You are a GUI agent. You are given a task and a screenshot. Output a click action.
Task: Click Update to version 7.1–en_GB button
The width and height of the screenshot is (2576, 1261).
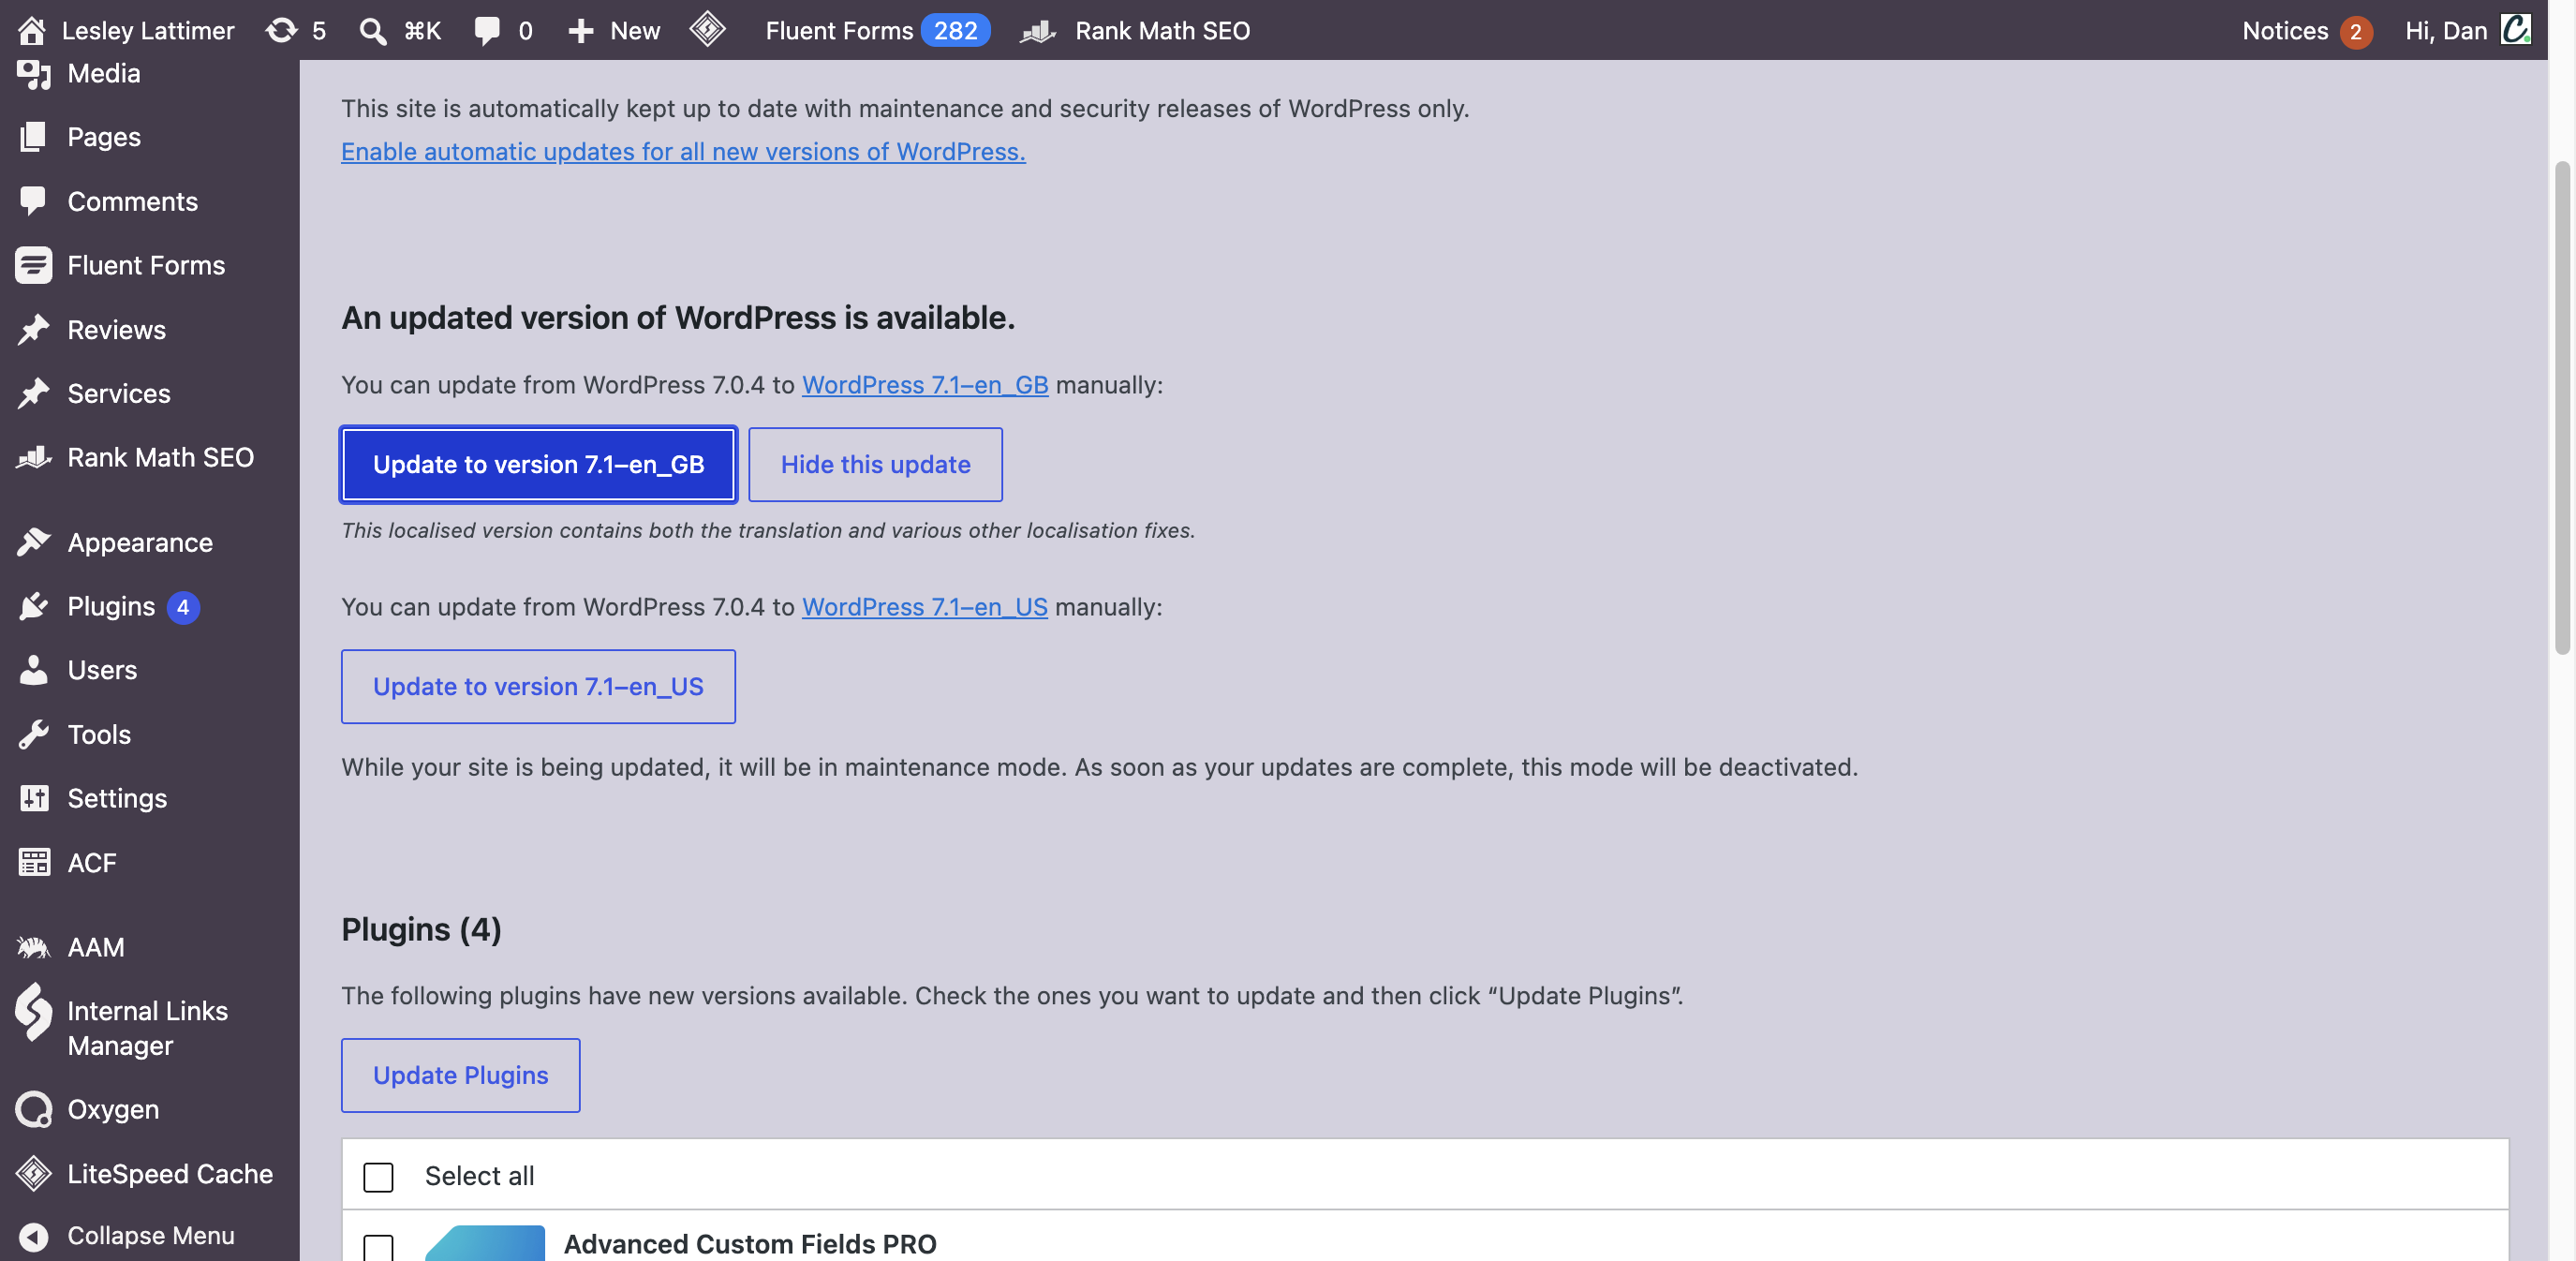tap(538, 464)
